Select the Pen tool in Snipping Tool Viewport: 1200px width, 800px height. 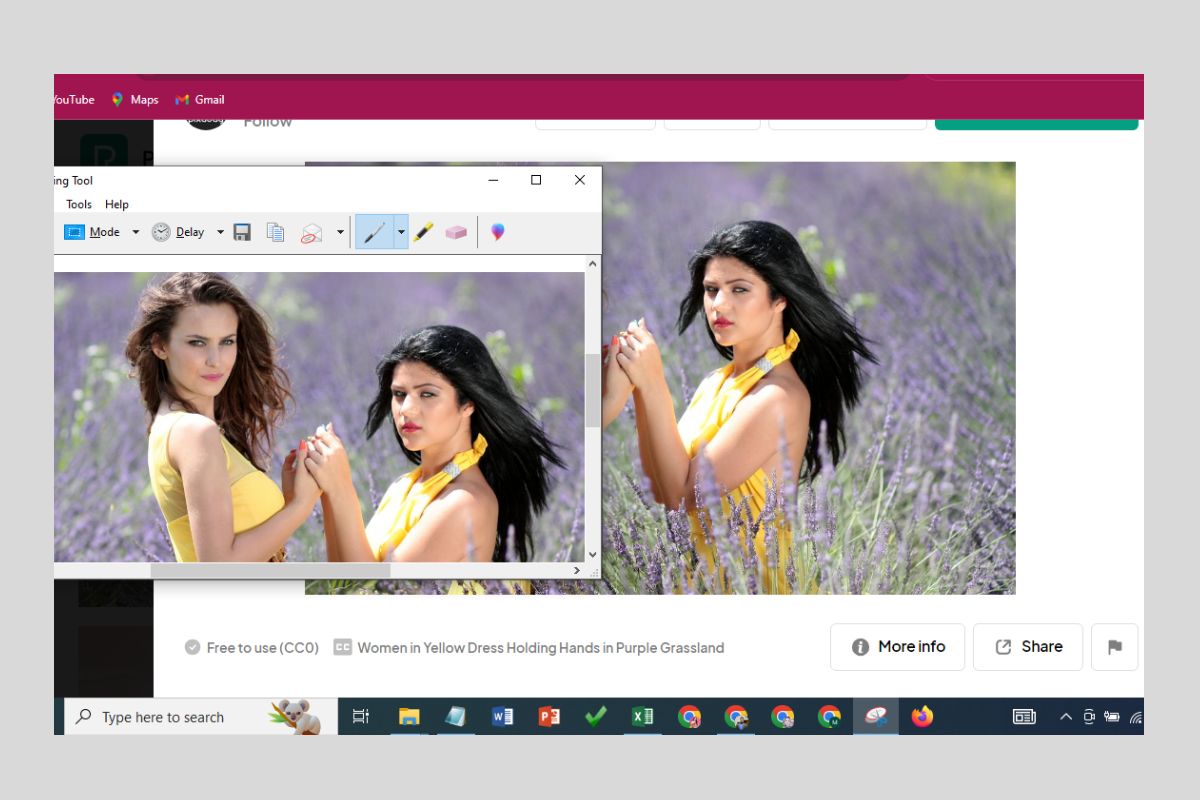[x=374, y=232]
